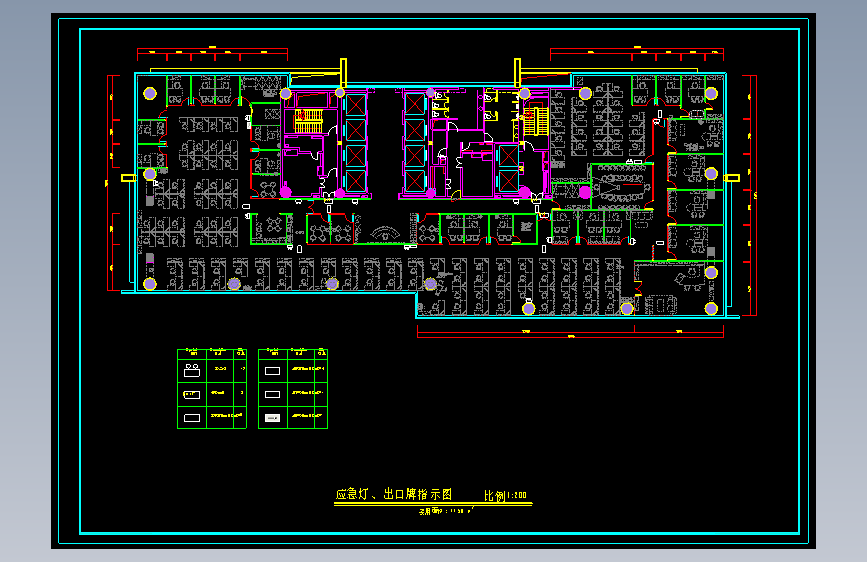Select the yellow vertical bar above the left core

click(x=343, y=72)
